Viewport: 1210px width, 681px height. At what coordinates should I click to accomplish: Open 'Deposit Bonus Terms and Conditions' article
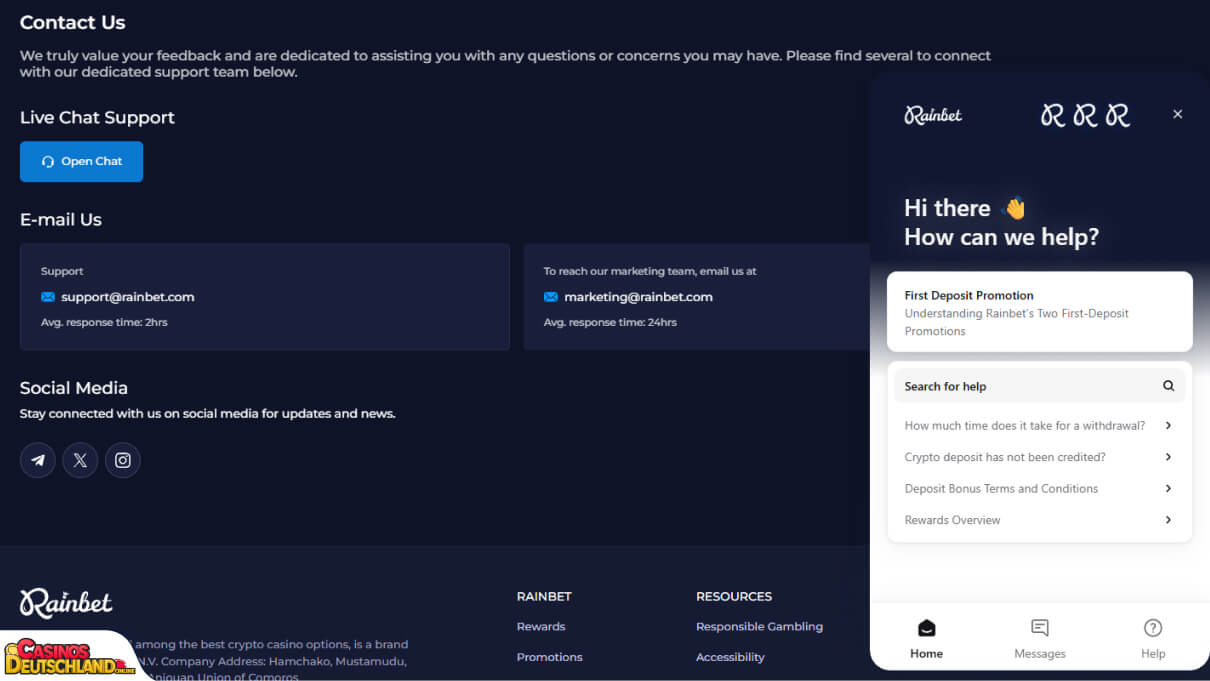point(1040,488)
